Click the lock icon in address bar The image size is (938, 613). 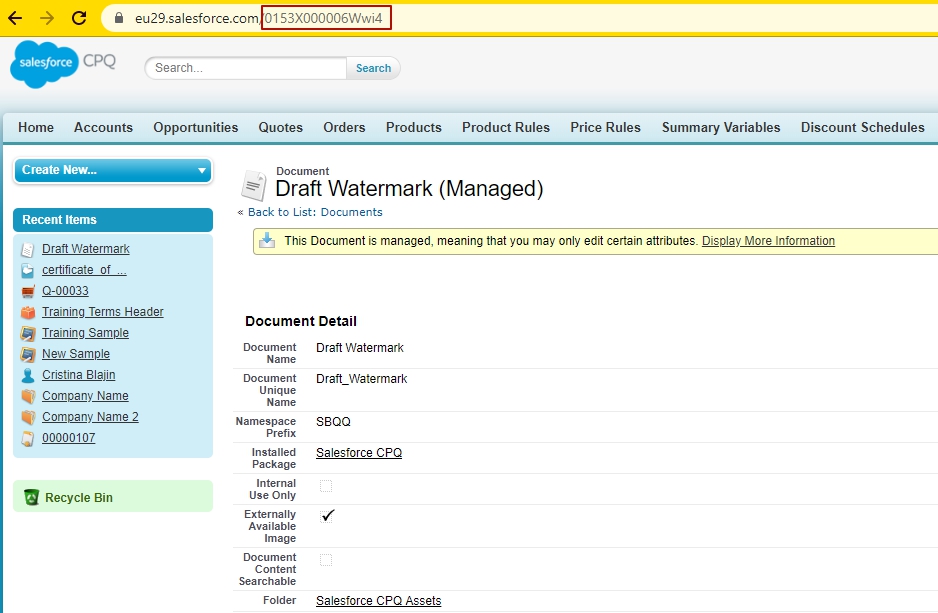click(x=119, y=18)
